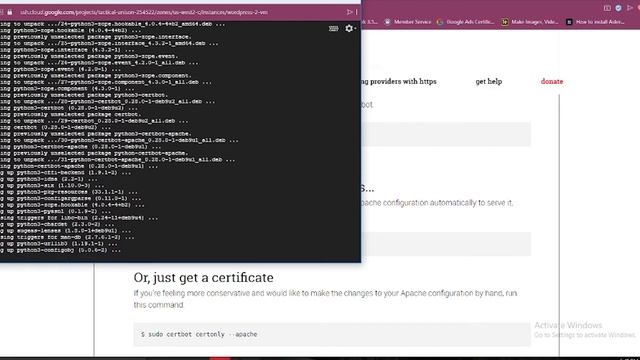Click the send arrow icon in SSH window address bar

pos(349,12)
